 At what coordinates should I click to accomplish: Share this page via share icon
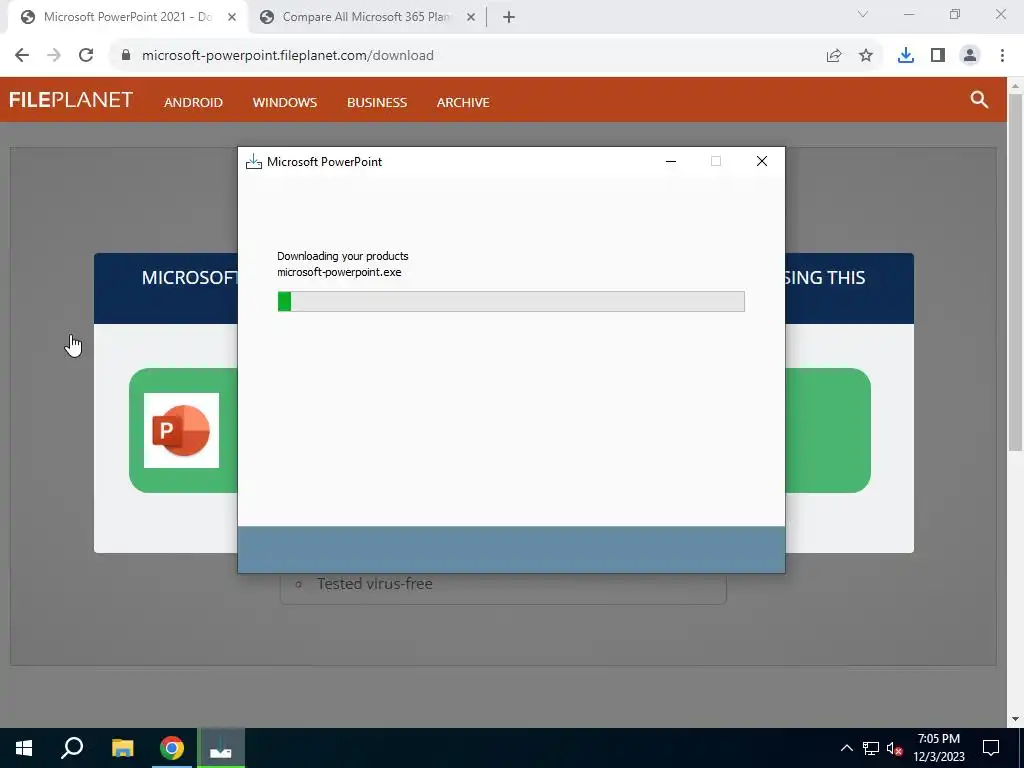[x=834, y=56]
